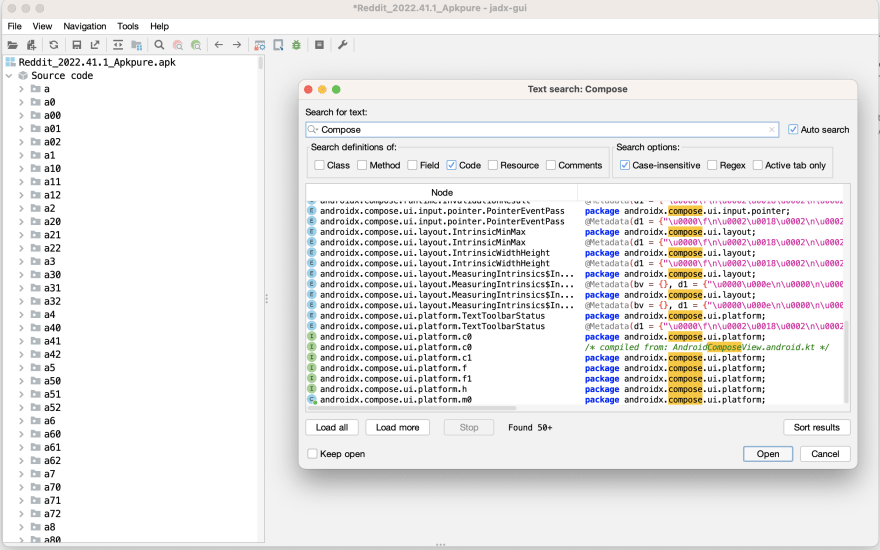This screenshot has width=880, height=550.
Task: Open the View menu
Action: (42, 26)
